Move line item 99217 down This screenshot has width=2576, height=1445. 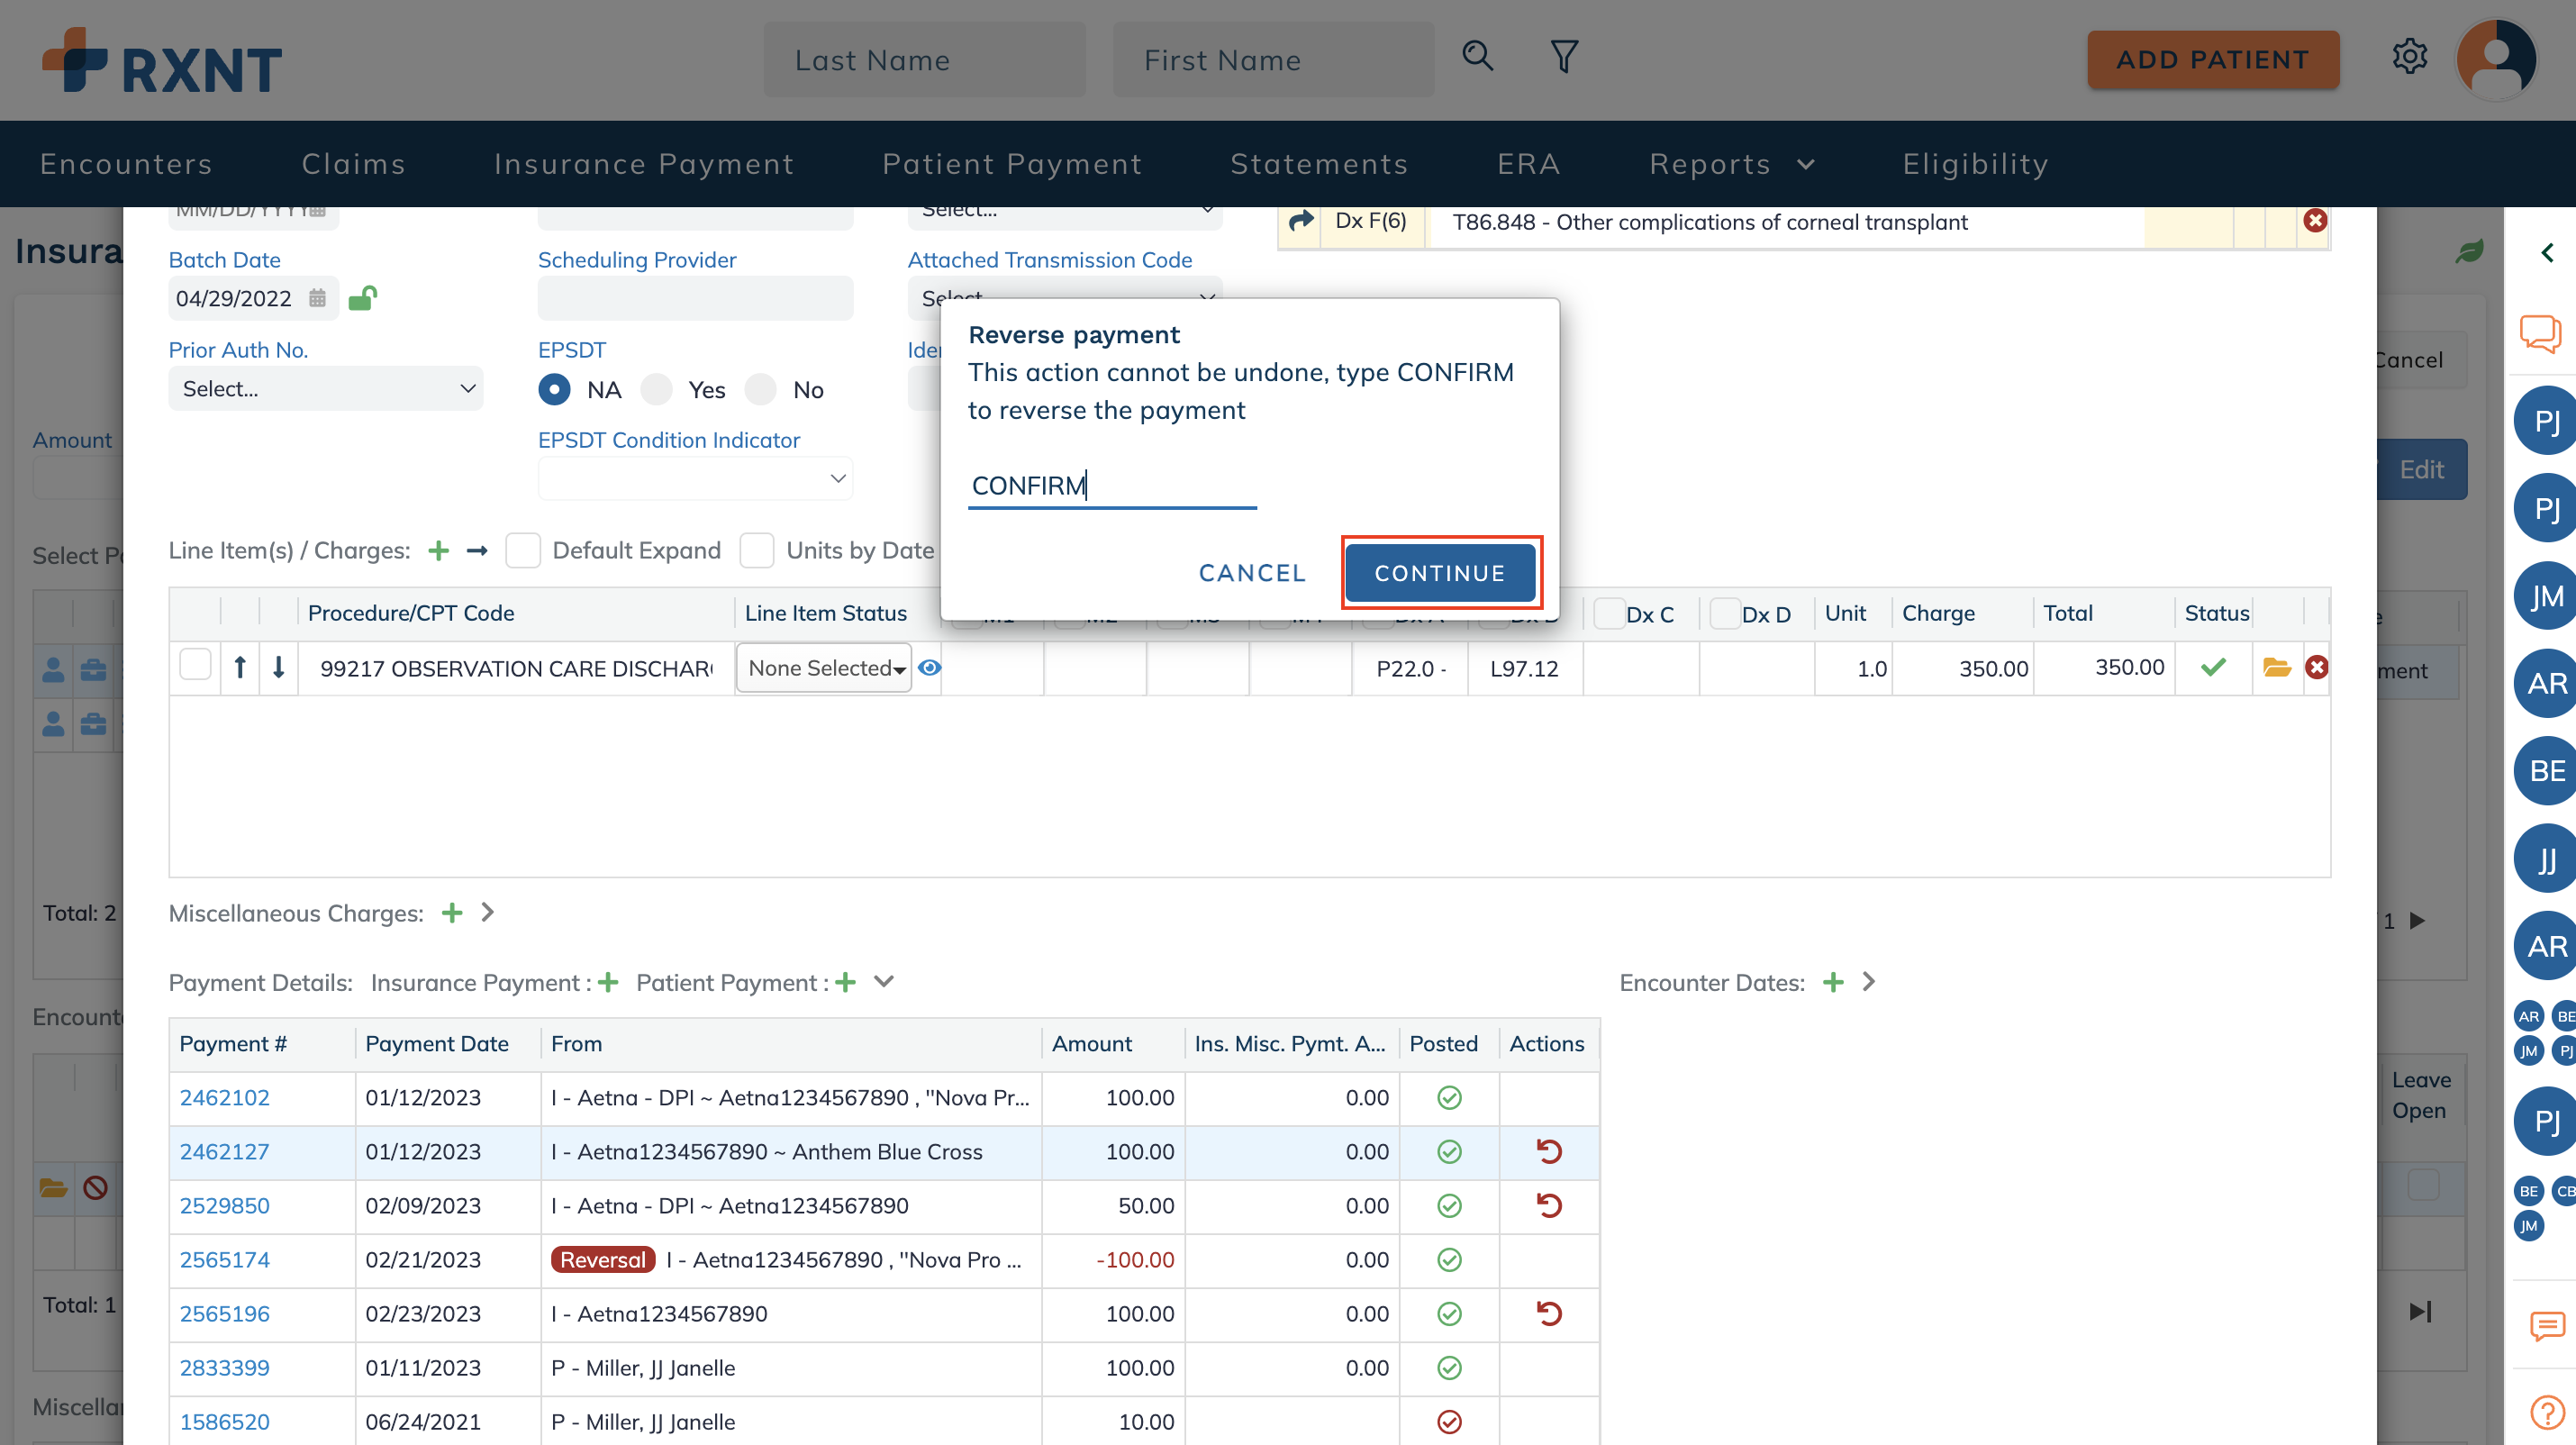(x=279, y=667)
